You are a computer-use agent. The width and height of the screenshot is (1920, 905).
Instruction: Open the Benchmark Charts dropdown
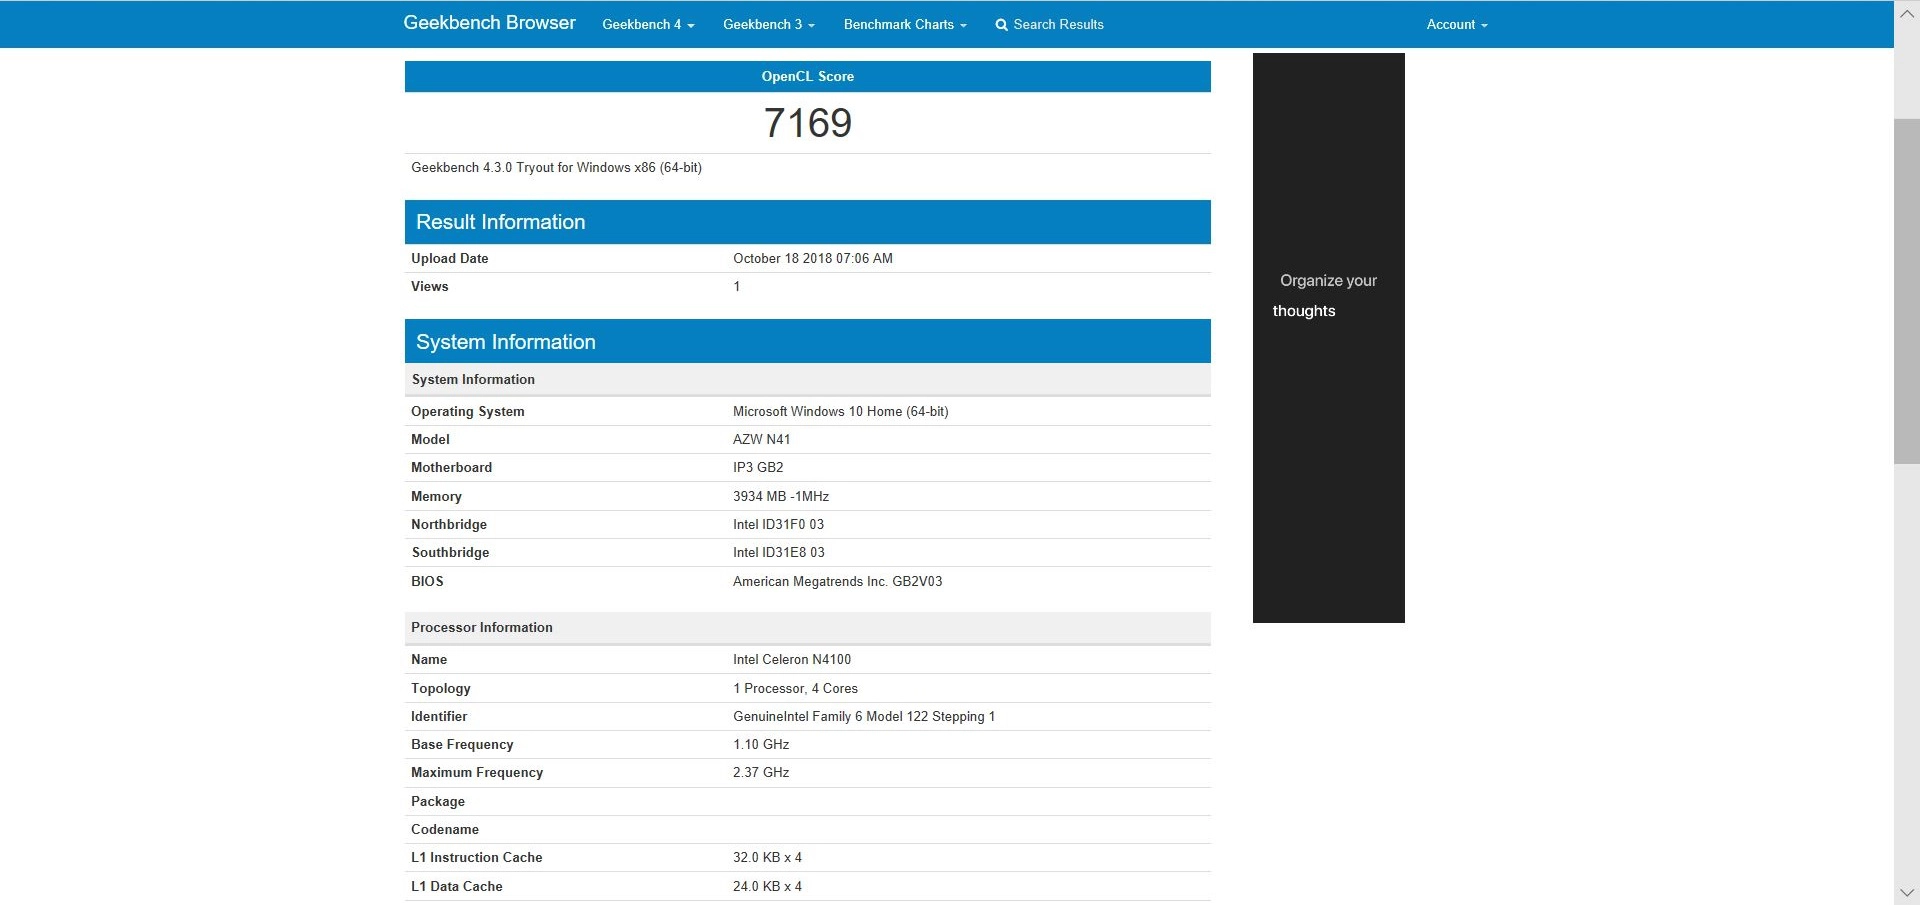pos(905,24)
